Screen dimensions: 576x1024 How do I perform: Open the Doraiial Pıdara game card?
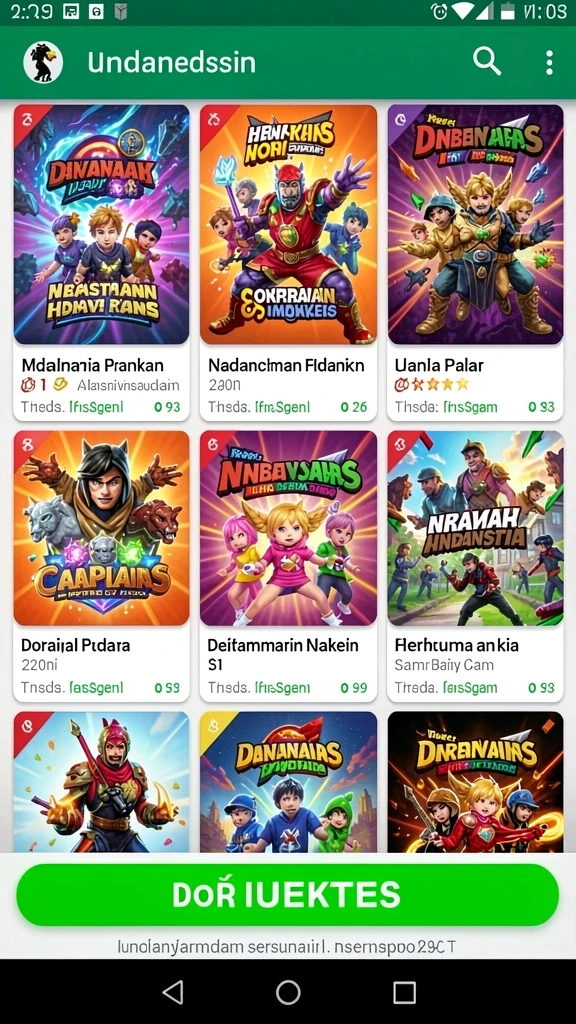101,566
